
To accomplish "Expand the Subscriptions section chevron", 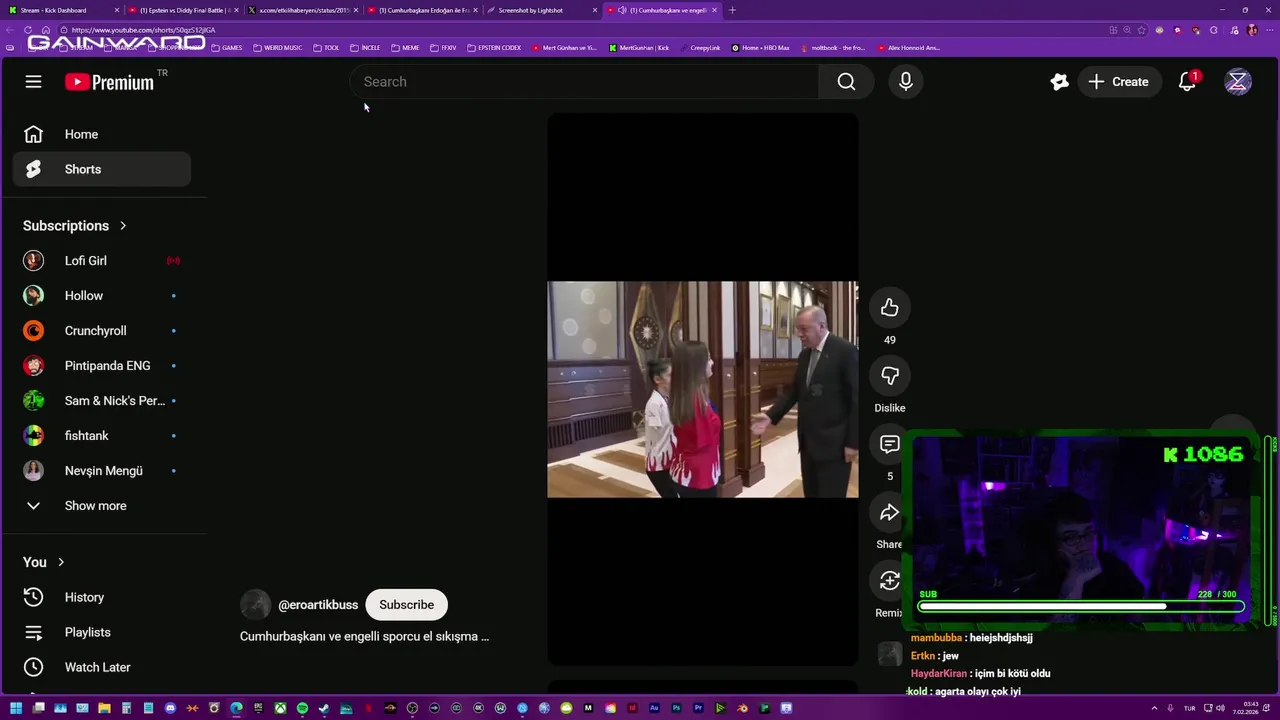I will (123, 226).
